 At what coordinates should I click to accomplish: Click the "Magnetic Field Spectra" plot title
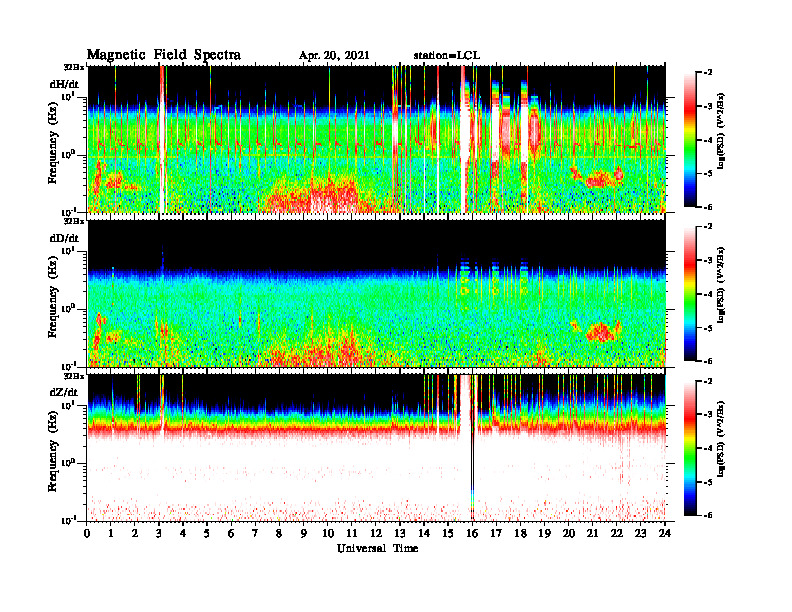[x=164, y=55]
